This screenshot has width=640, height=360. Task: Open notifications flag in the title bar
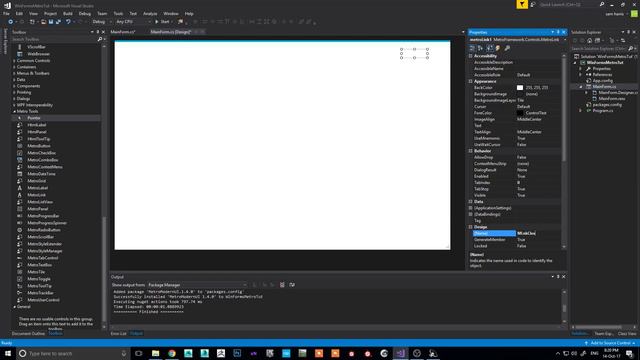522,4
